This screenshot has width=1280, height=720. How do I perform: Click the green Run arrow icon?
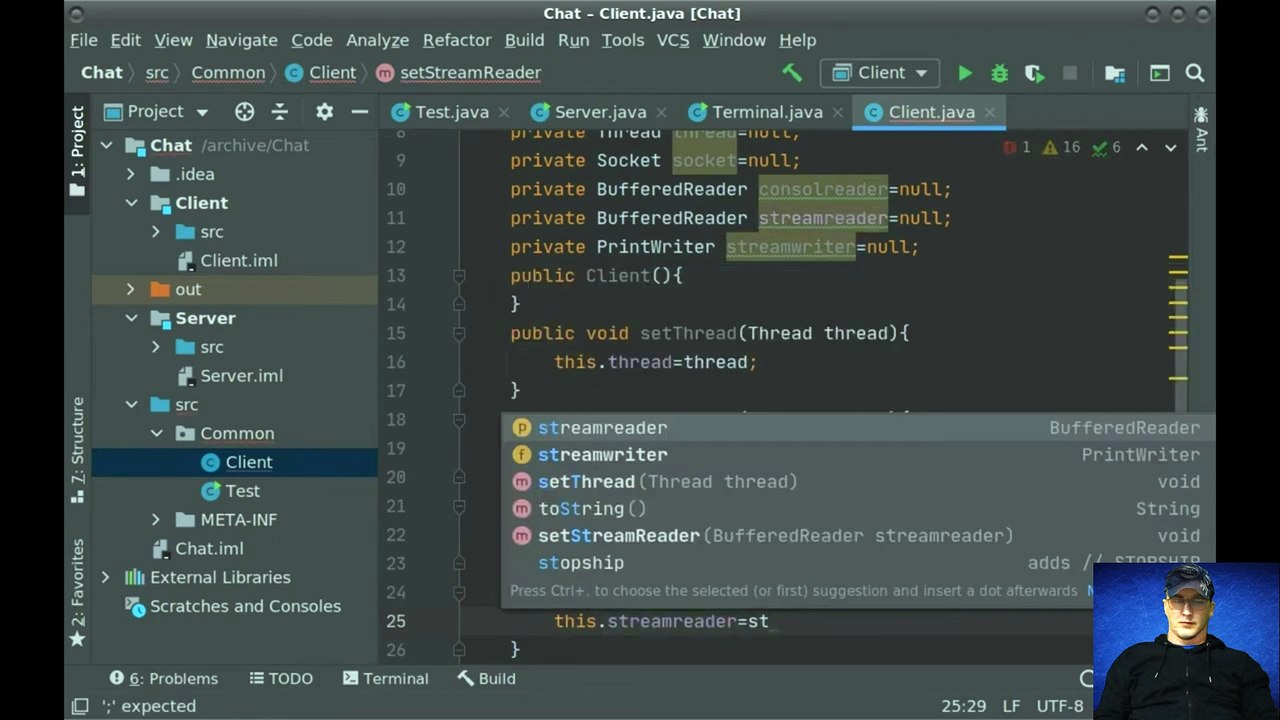pos(965,73)
